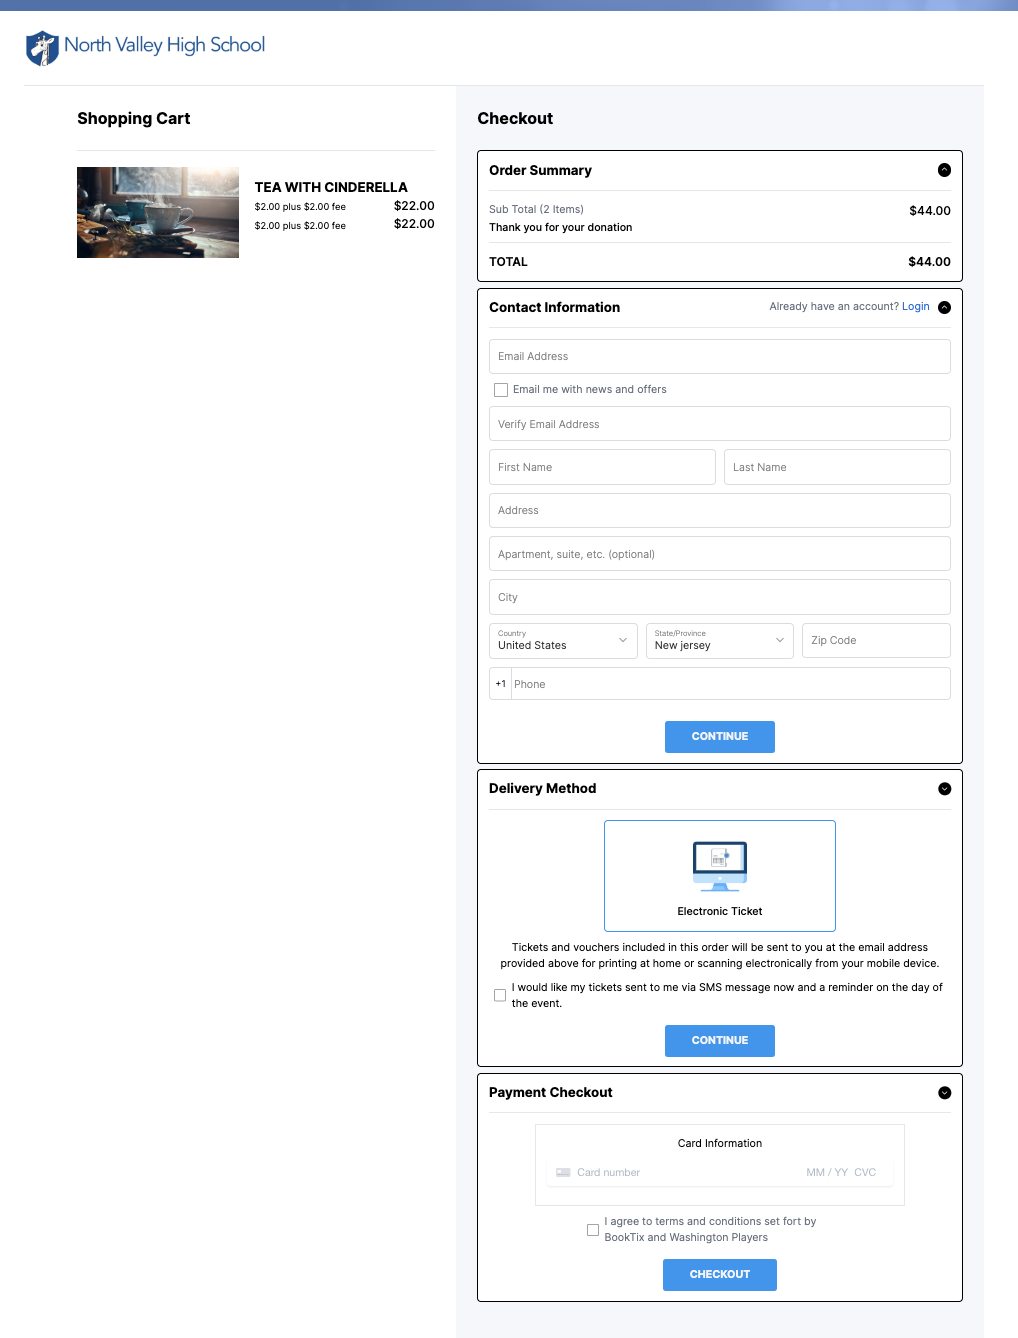The width and height of the screenshot is (1018, 1338).
Task: Open the State/Province dropdown
Action: click(720, 641)
